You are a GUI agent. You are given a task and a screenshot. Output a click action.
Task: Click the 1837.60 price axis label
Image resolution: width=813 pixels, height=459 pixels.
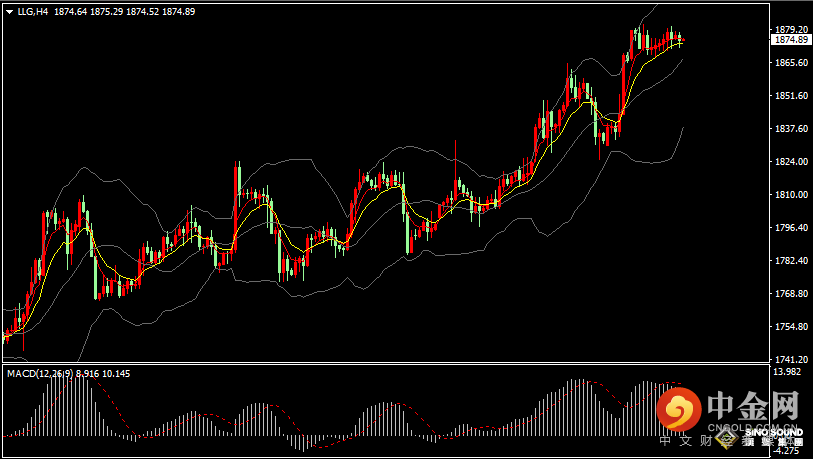pyautogui.click(x=791, y=129)
